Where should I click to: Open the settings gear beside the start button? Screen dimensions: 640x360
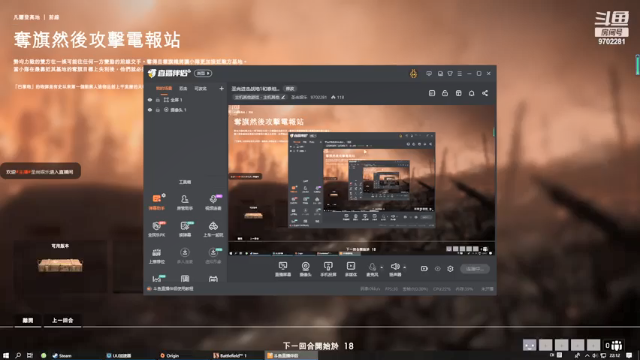click(x=450, y=269)
